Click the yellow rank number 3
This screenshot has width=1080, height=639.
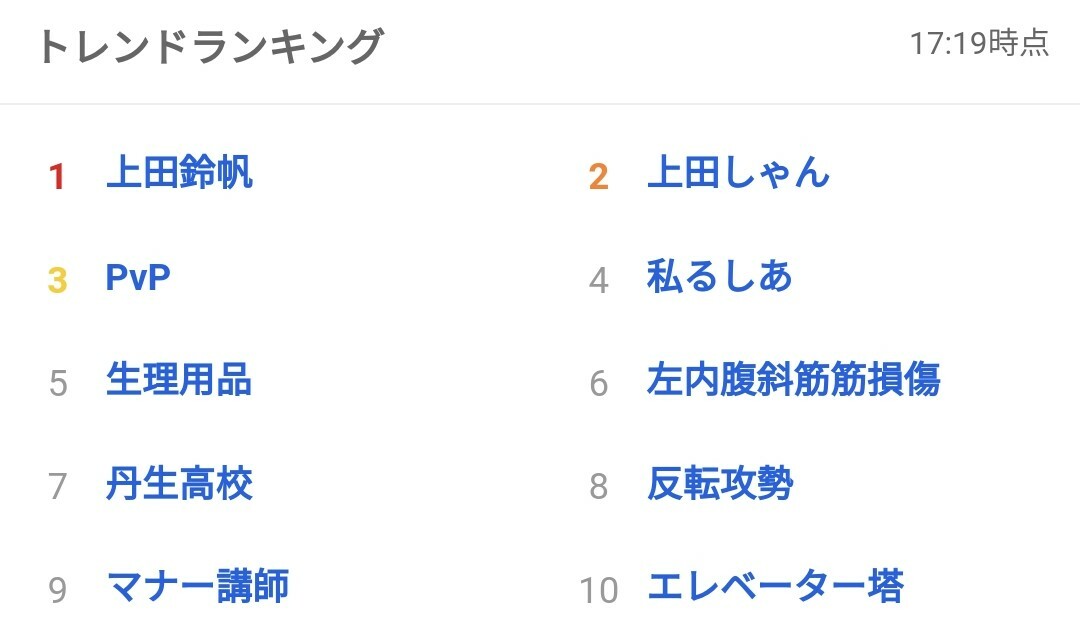pyautogui.click(x=58, y=280)
